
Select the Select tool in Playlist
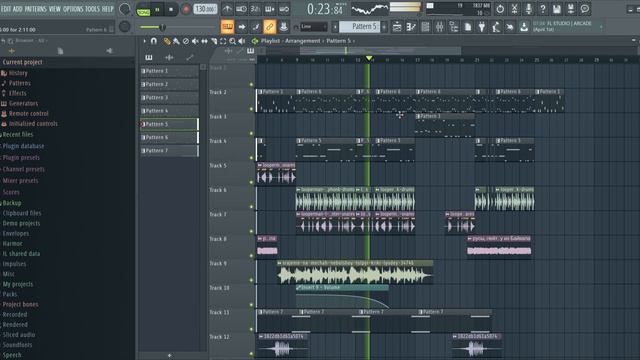point(223,41)
